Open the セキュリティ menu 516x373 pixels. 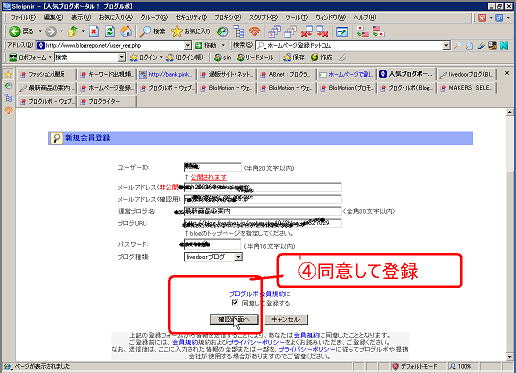click(x=191, y=17)
